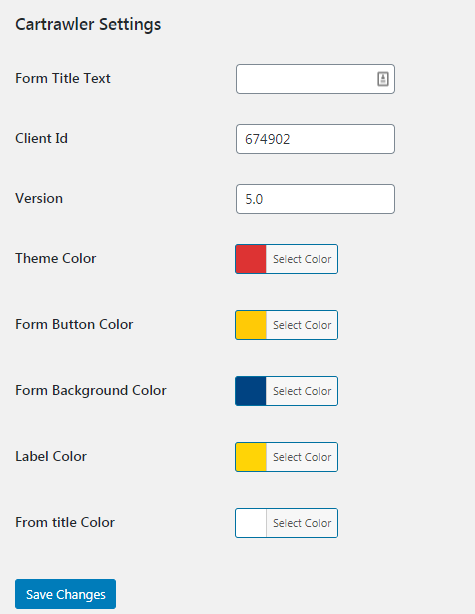Save Changes to the Cartrawler settings
This screenshot has height=614, width=475.
point(65,594)
